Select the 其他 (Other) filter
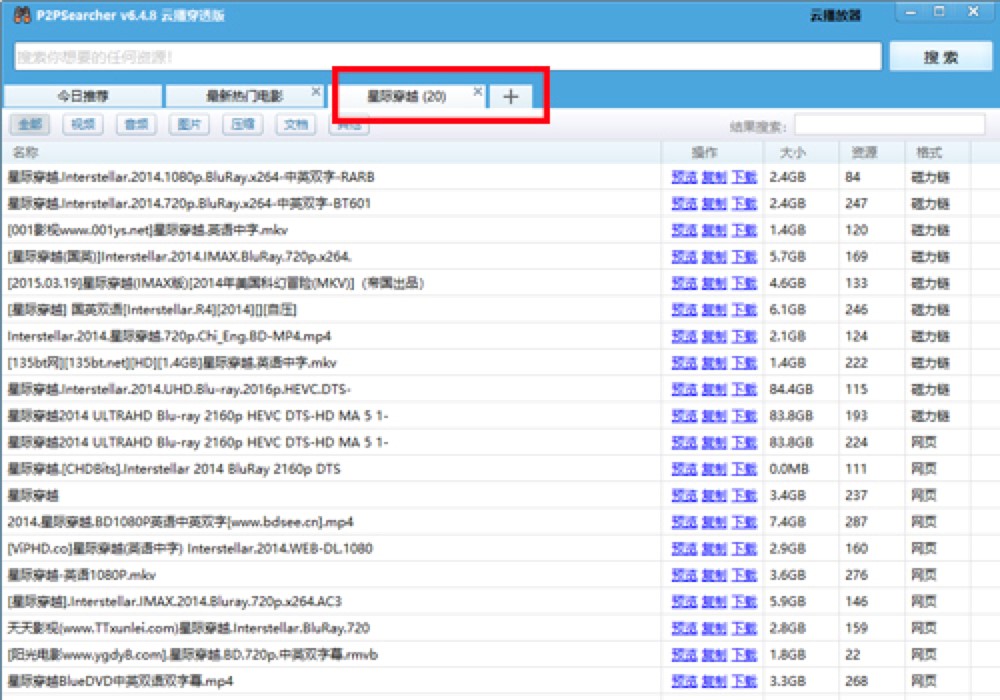The width and height of the screenshot is (1000, 700). point(350,124)
